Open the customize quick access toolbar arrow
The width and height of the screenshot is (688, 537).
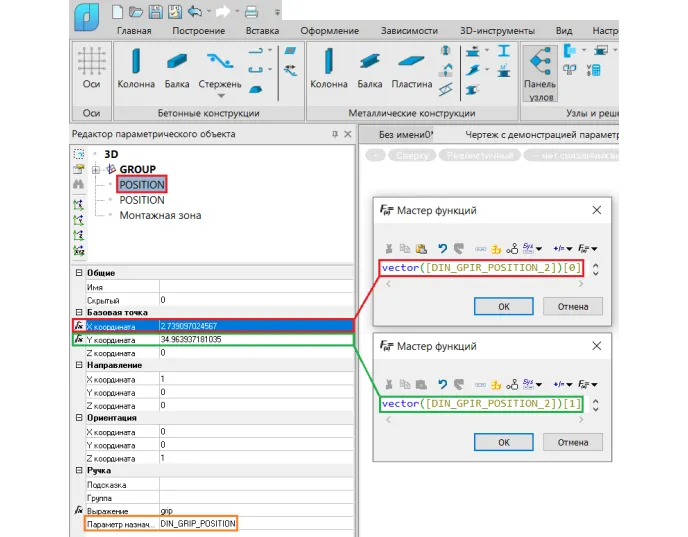(x=277, y=12)
